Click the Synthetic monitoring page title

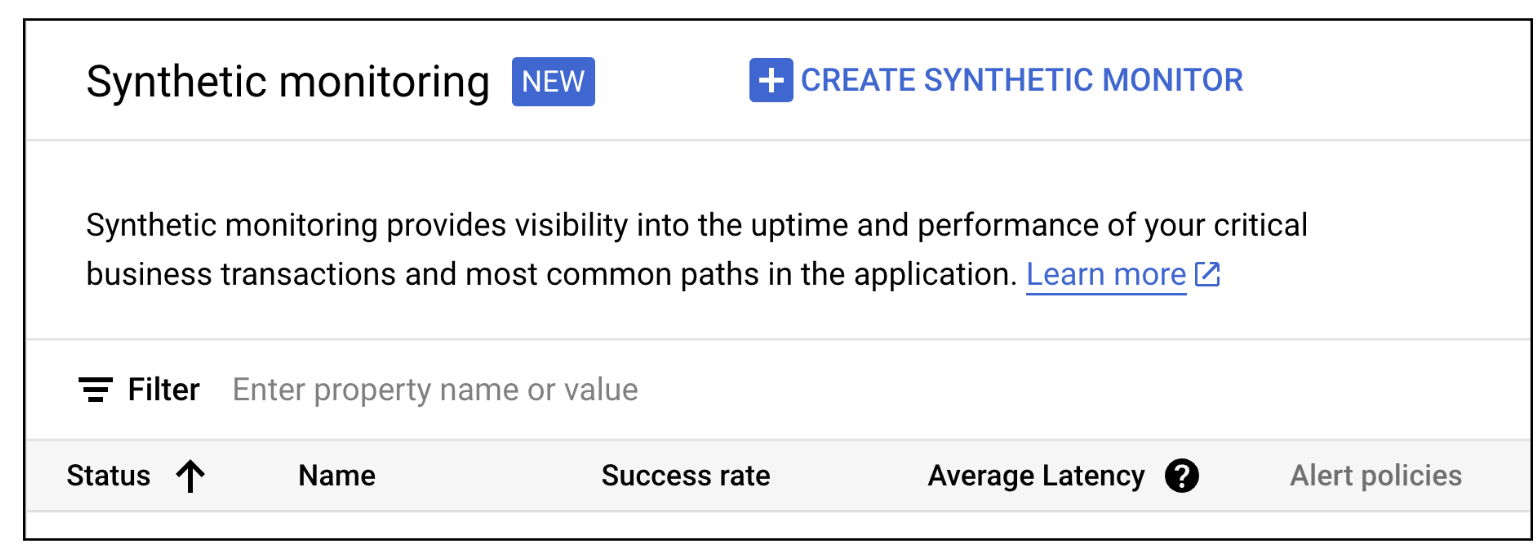(288, 82)
